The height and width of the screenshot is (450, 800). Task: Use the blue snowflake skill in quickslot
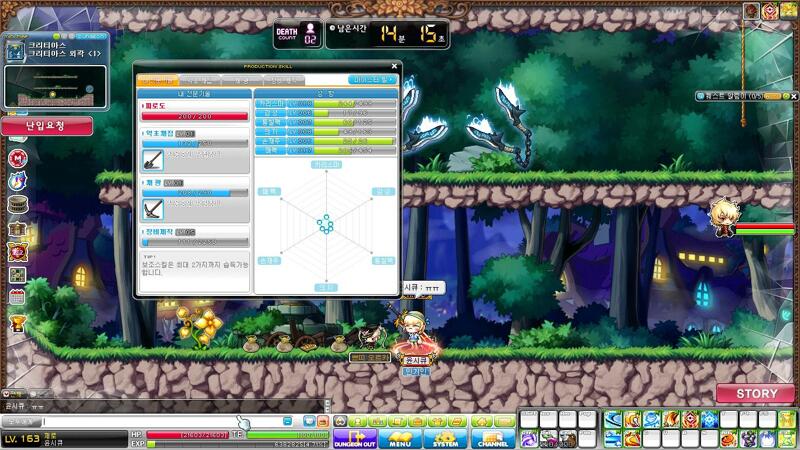(x=710, y=419)
